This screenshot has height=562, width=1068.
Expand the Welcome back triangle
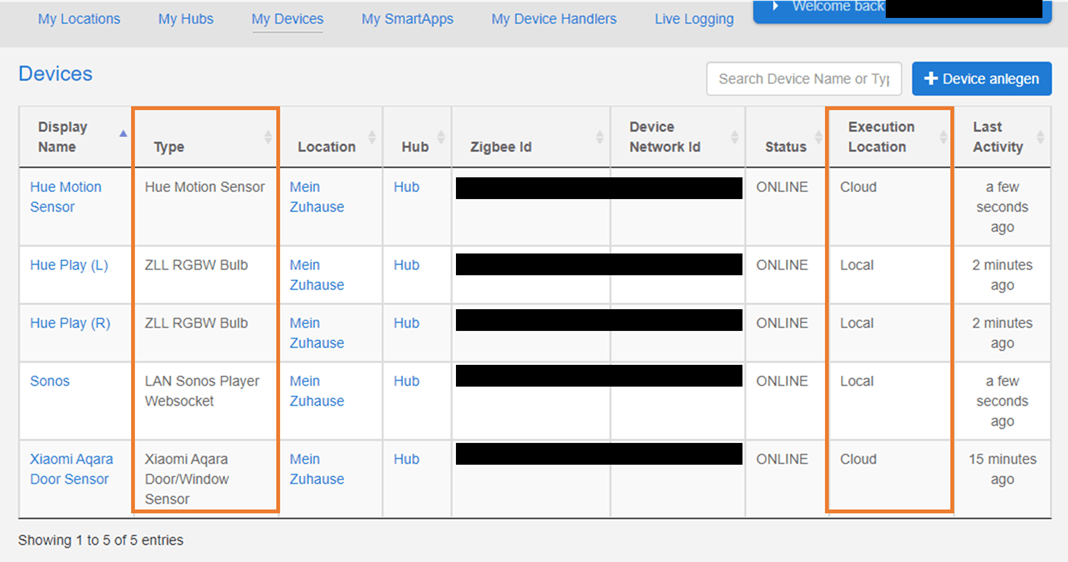click(775, 6)
